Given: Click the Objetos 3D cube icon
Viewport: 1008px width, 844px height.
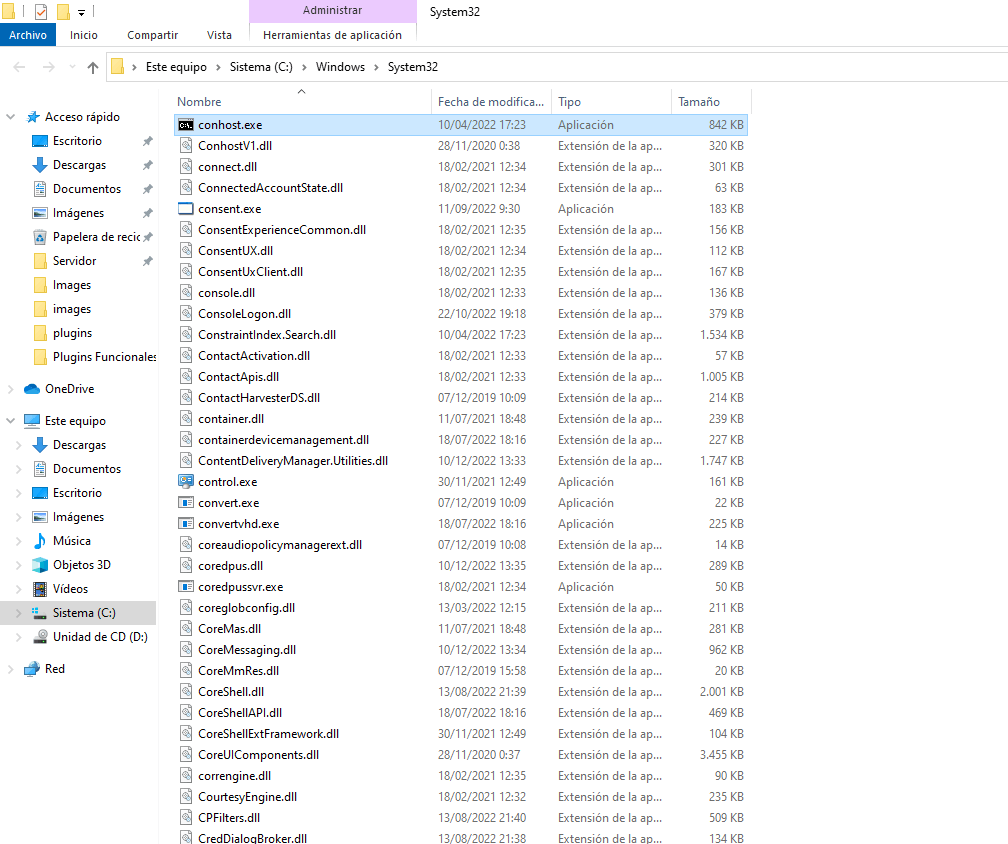Looking at the screenshot, I should coord(40,565).
